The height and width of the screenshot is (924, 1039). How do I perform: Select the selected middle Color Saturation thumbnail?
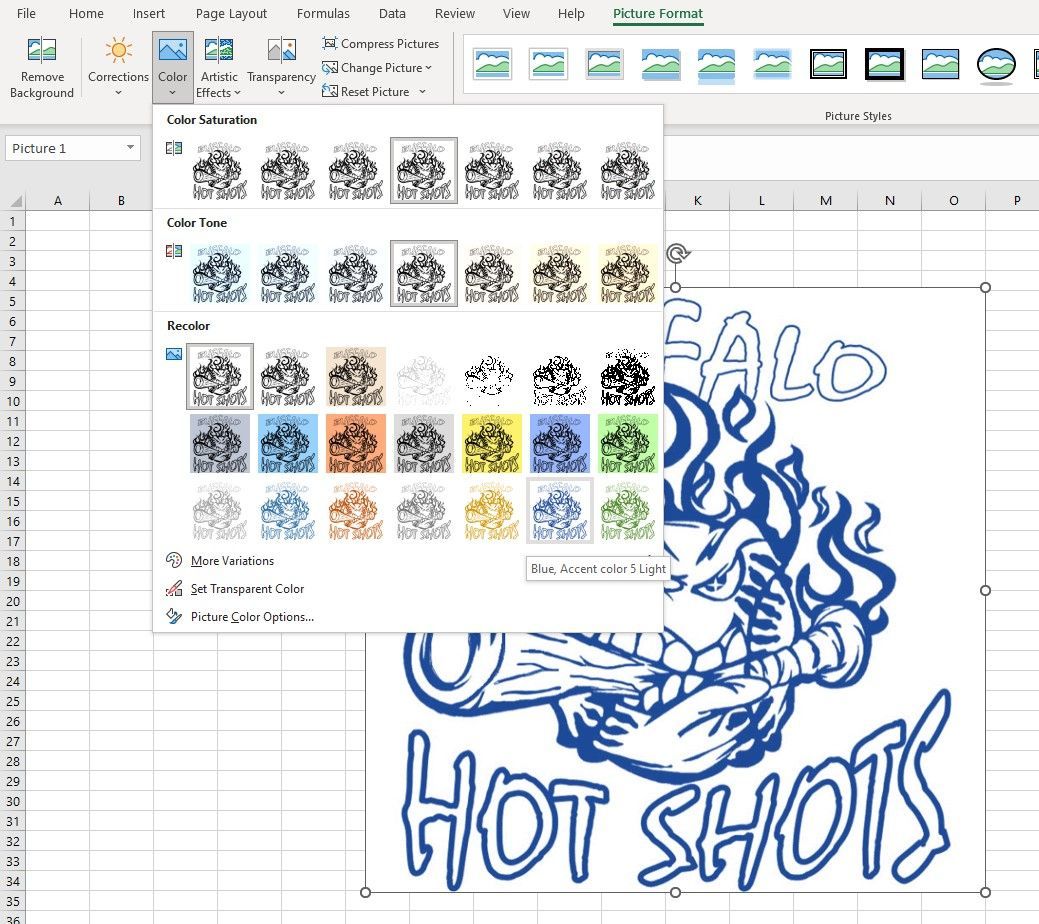tap(423, 170)
